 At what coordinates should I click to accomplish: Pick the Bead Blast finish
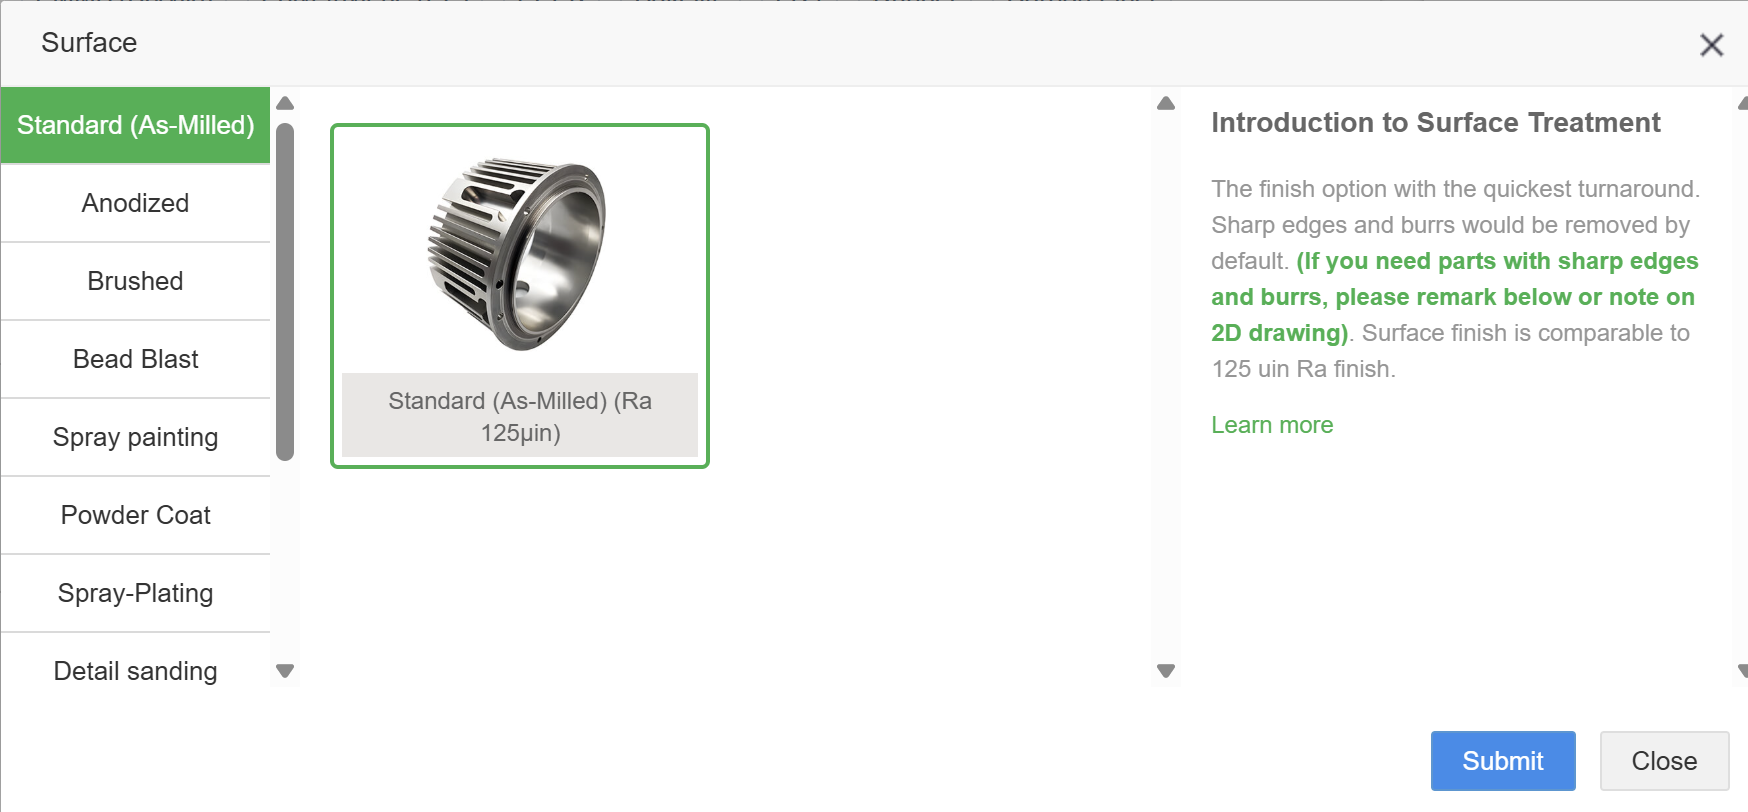pyautogui.click(x=135, y=359)
